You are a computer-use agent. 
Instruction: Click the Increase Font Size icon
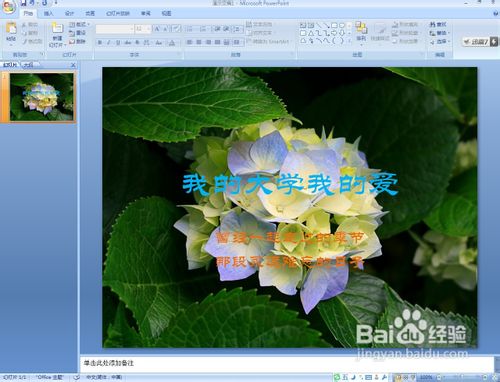[157, 29]
